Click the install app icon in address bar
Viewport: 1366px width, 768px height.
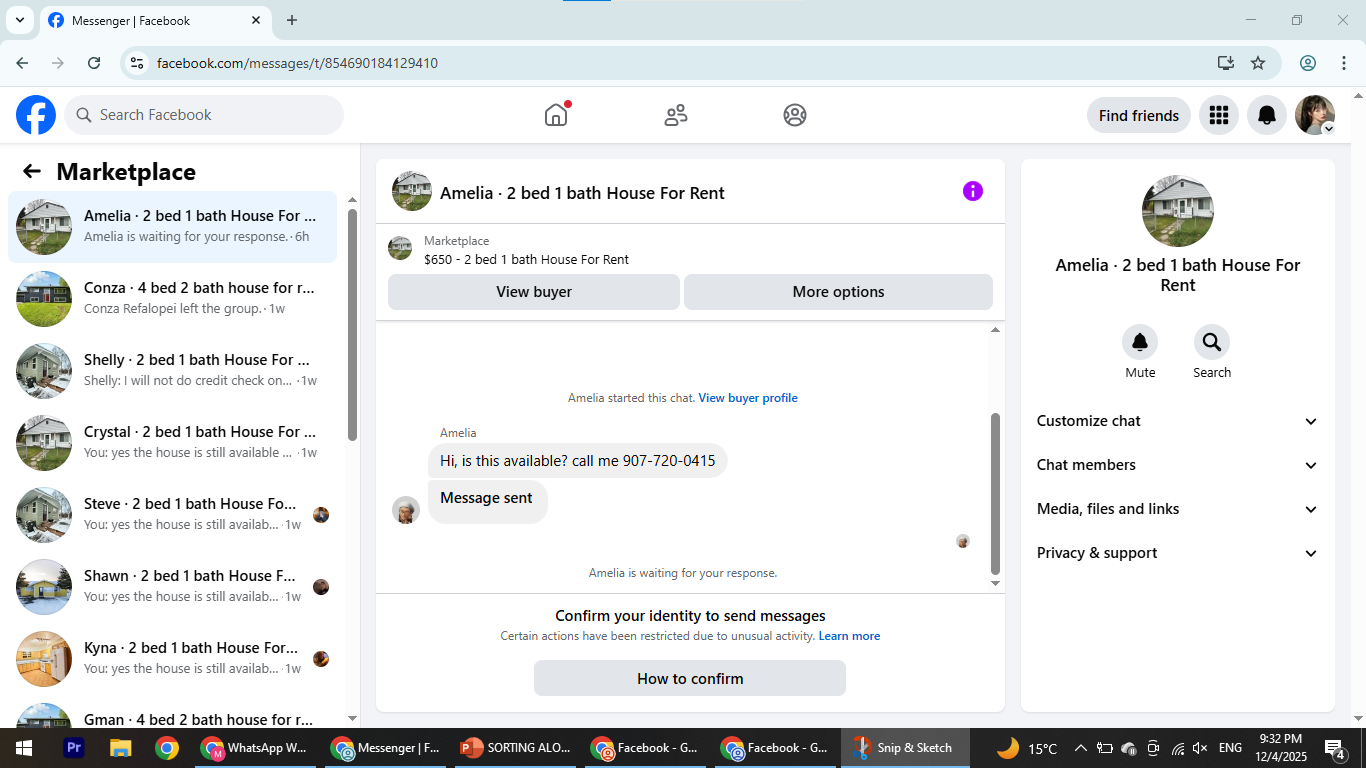coord(1226,63)
